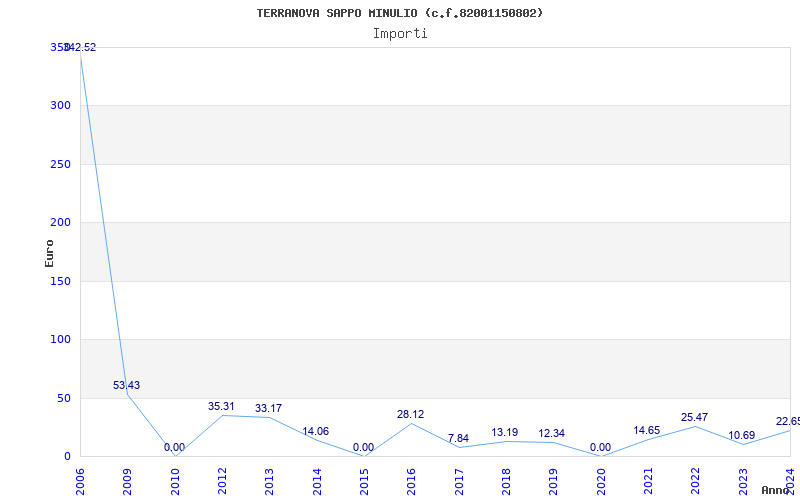Click the 2015 year tick label
This screenshot has width=800, height=500.
tap(364, 482)
